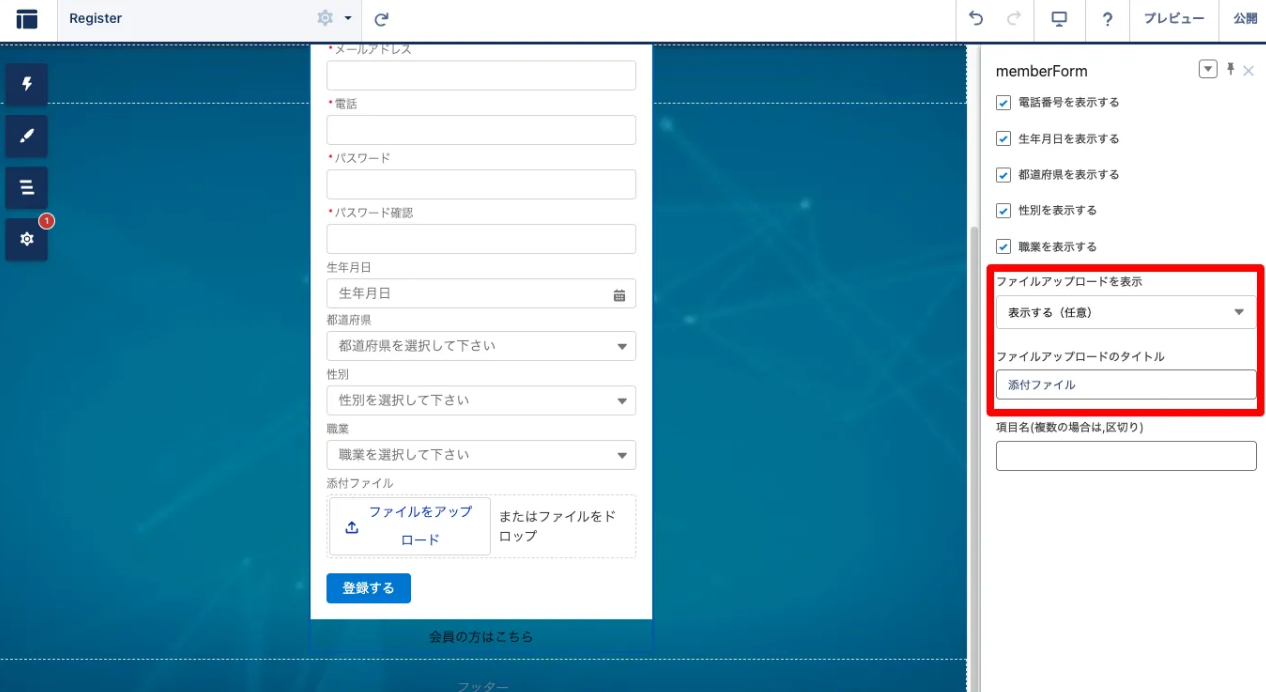Open the Page Structure panel icon
Image resolution: width=1266 pixels, height=692 pixels.
click(27, 188)
